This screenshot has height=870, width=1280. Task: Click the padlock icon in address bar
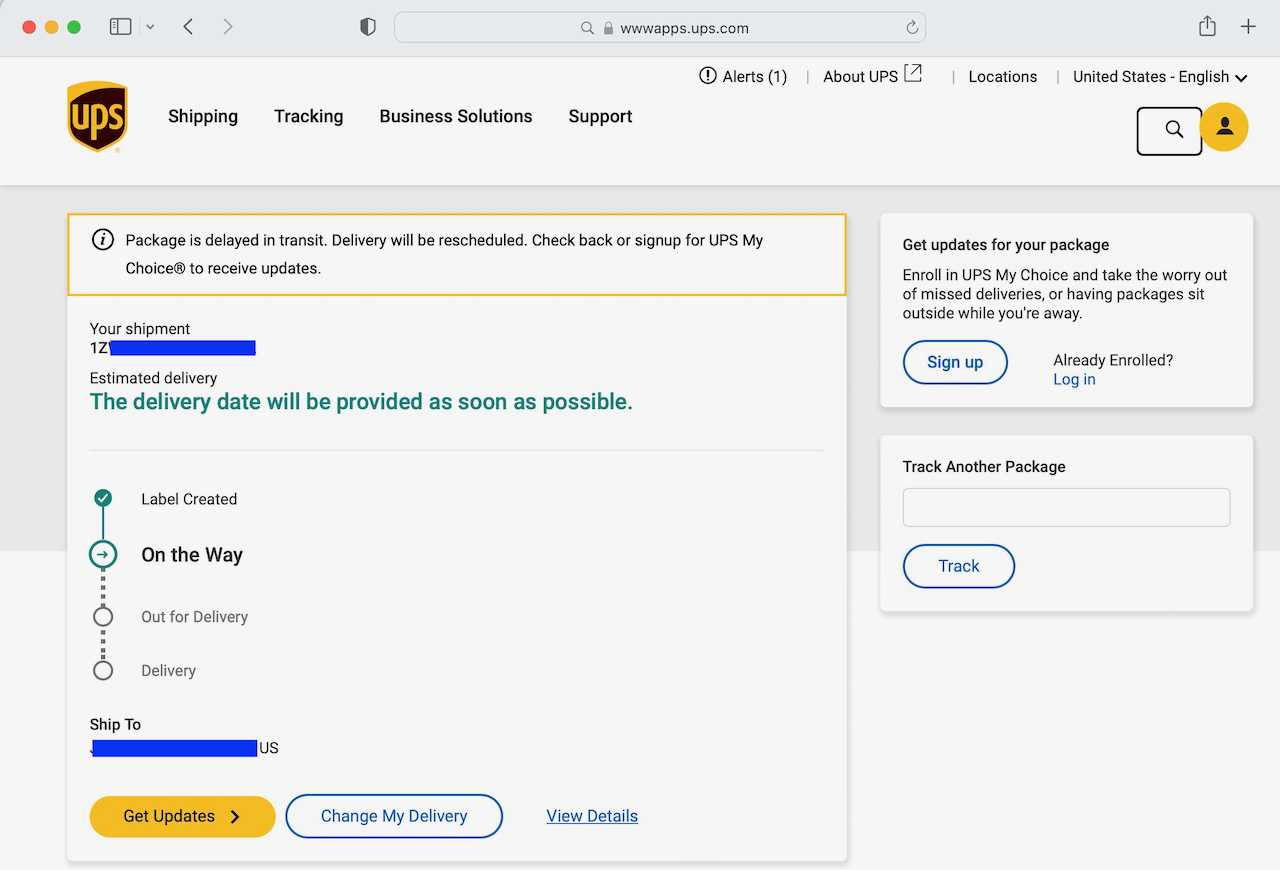click(608, 28)
